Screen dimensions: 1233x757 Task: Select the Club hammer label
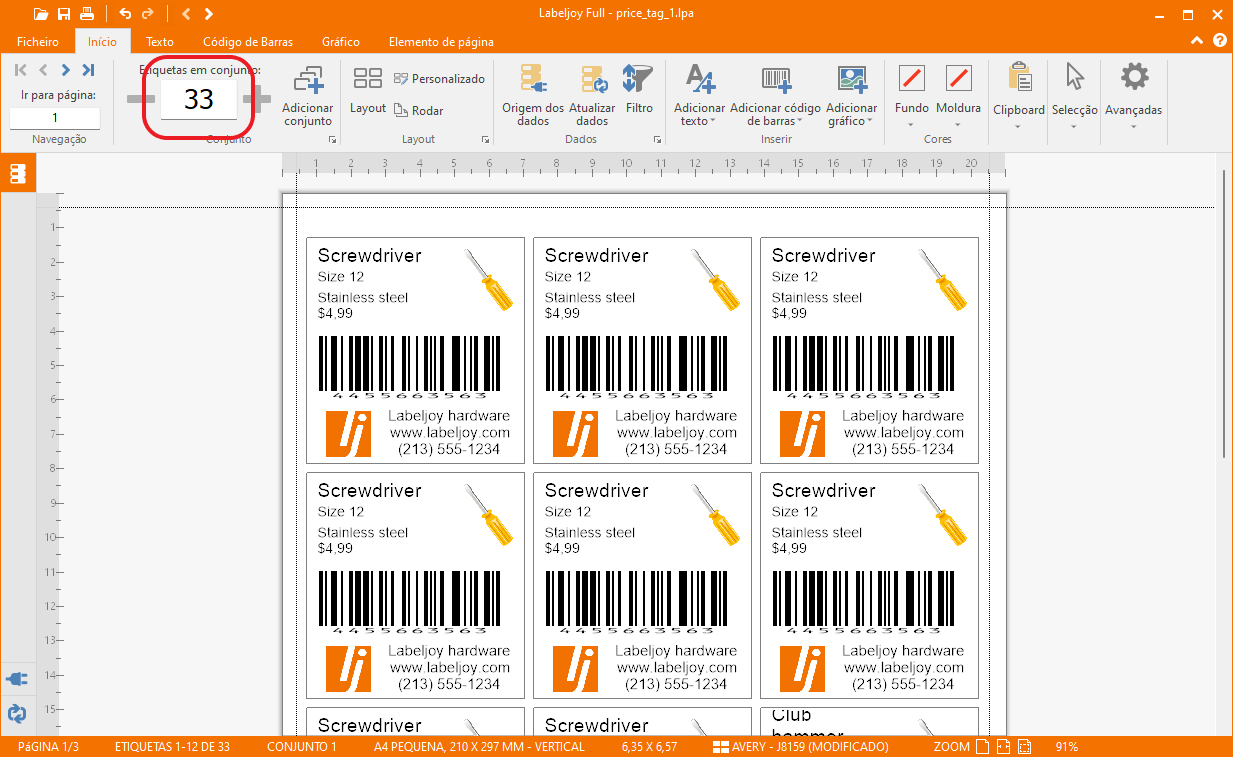(869, 722)
